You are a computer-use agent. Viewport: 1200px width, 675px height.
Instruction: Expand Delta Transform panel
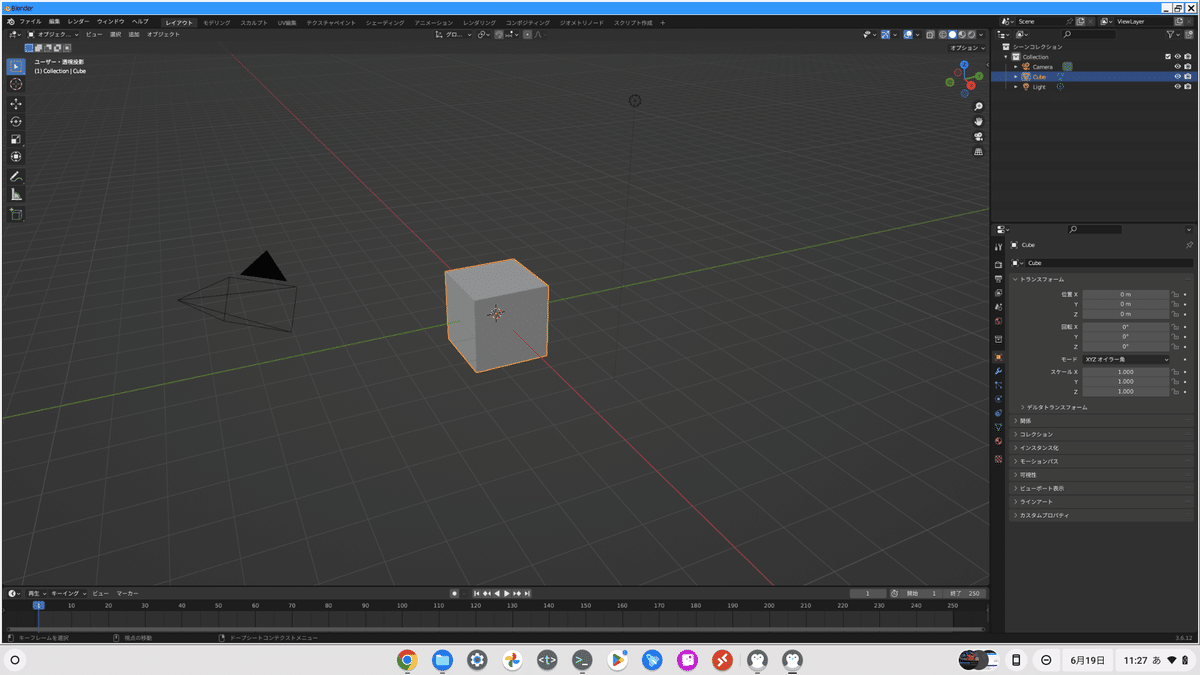[1057, 408]
